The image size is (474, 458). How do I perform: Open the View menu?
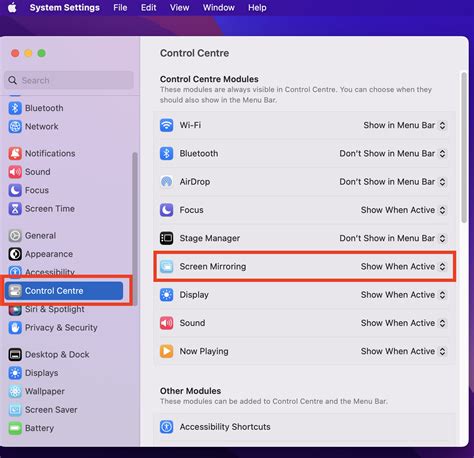click(179, 7)
